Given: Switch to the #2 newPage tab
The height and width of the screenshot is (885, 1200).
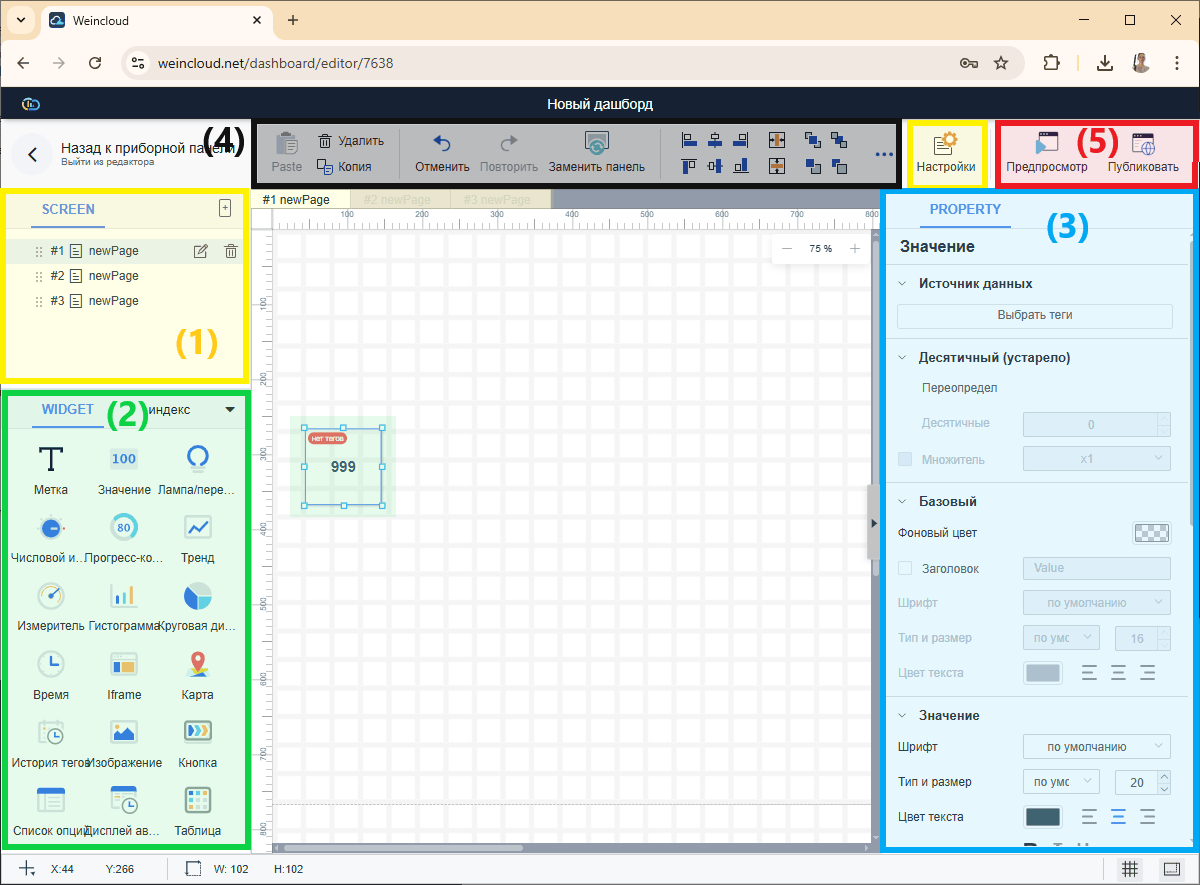Looking at the screenshot, I should (400, 200).
